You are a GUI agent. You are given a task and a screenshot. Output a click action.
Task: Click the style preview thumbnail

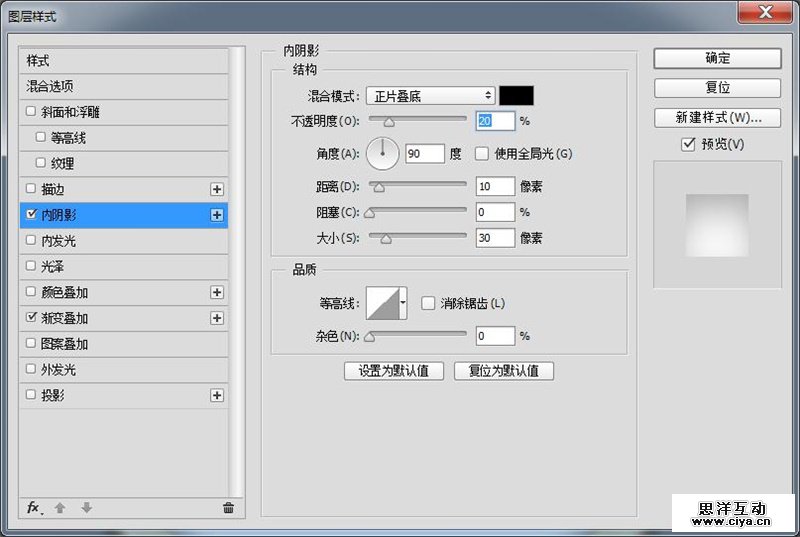tap(717, 225)
